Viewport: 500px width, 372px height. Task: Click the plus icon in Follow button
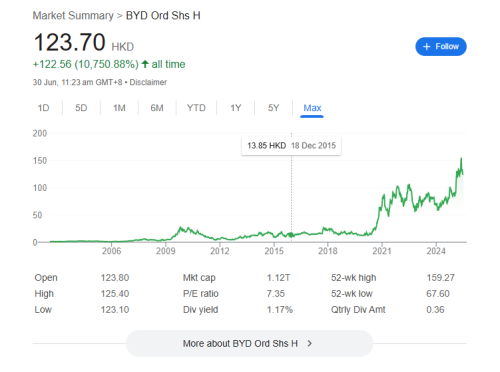(x=427, y=46)
